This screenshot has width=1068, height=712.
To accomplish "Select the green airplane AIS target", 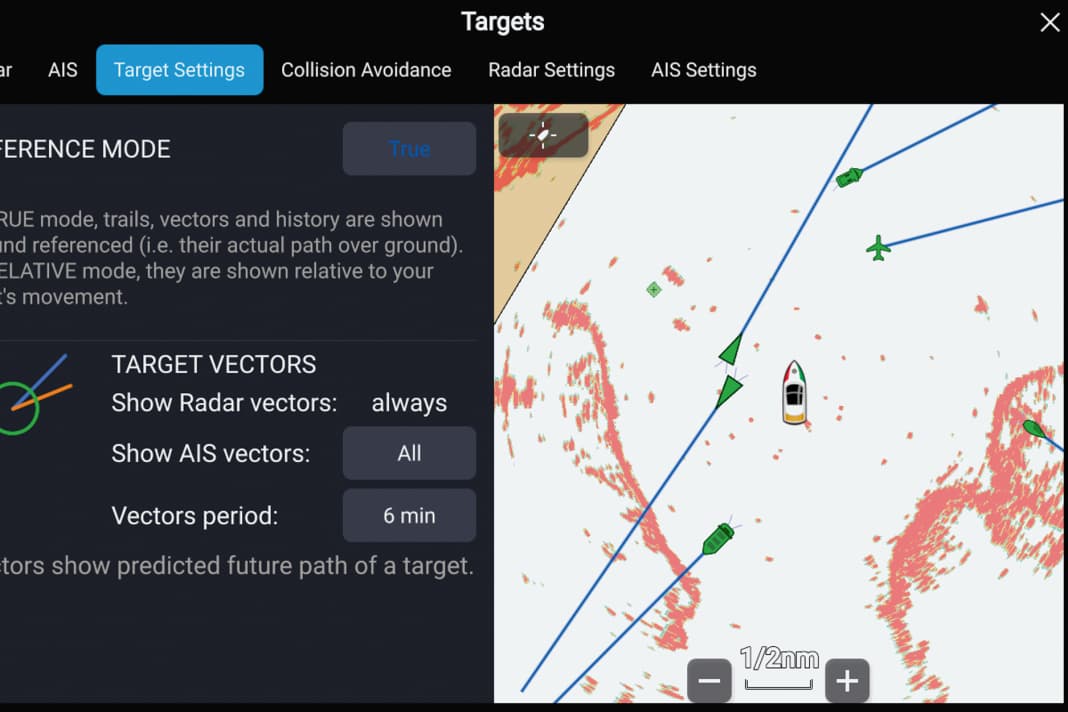I will [878, 248].
